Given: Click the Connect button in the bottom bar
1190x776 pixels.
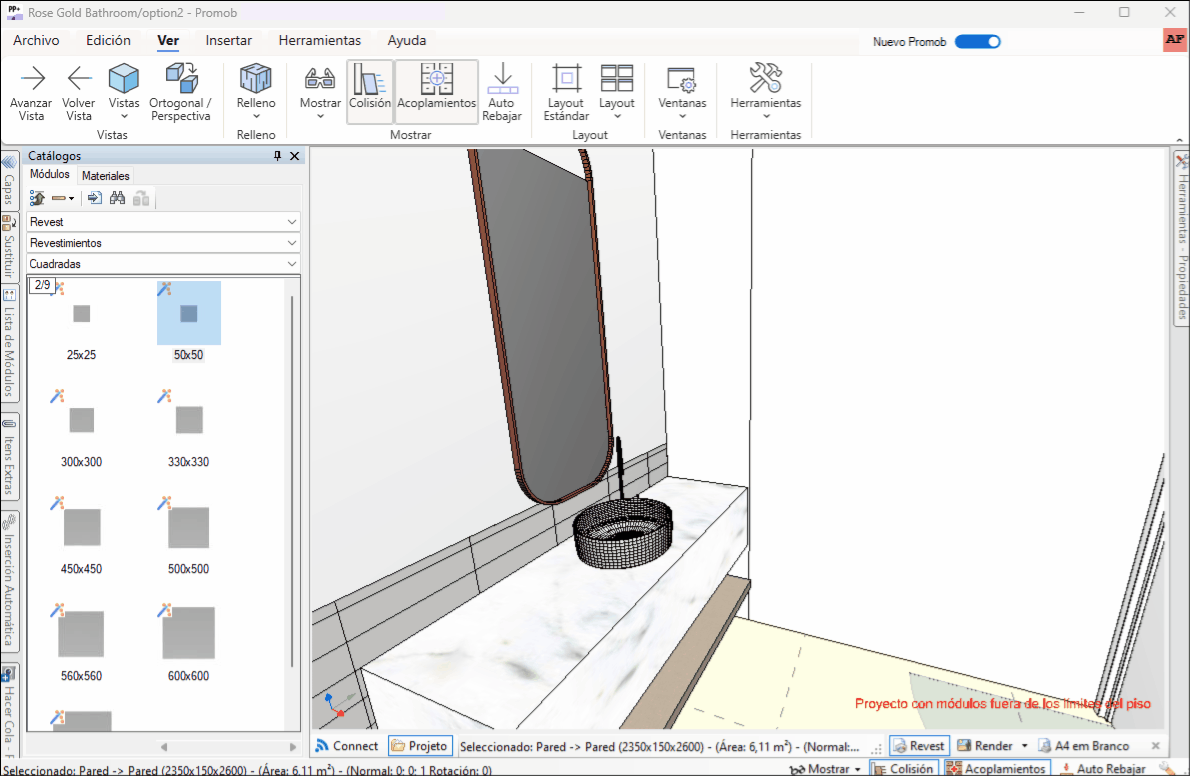Looking at the screenshot, I should (347, 746).
